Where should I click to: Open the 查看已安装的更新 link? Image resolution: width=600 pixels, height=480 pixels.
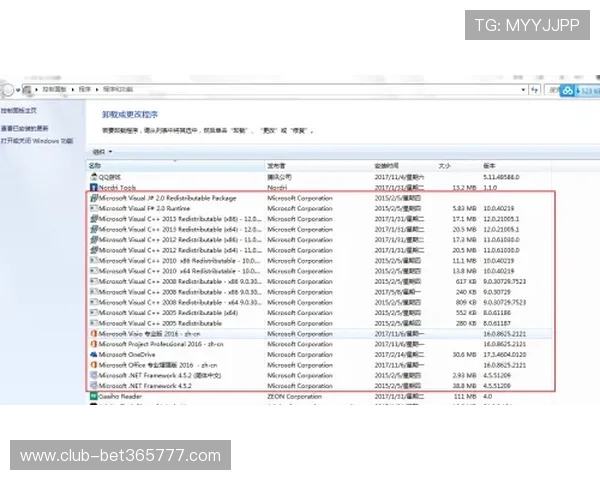[24, 128]
